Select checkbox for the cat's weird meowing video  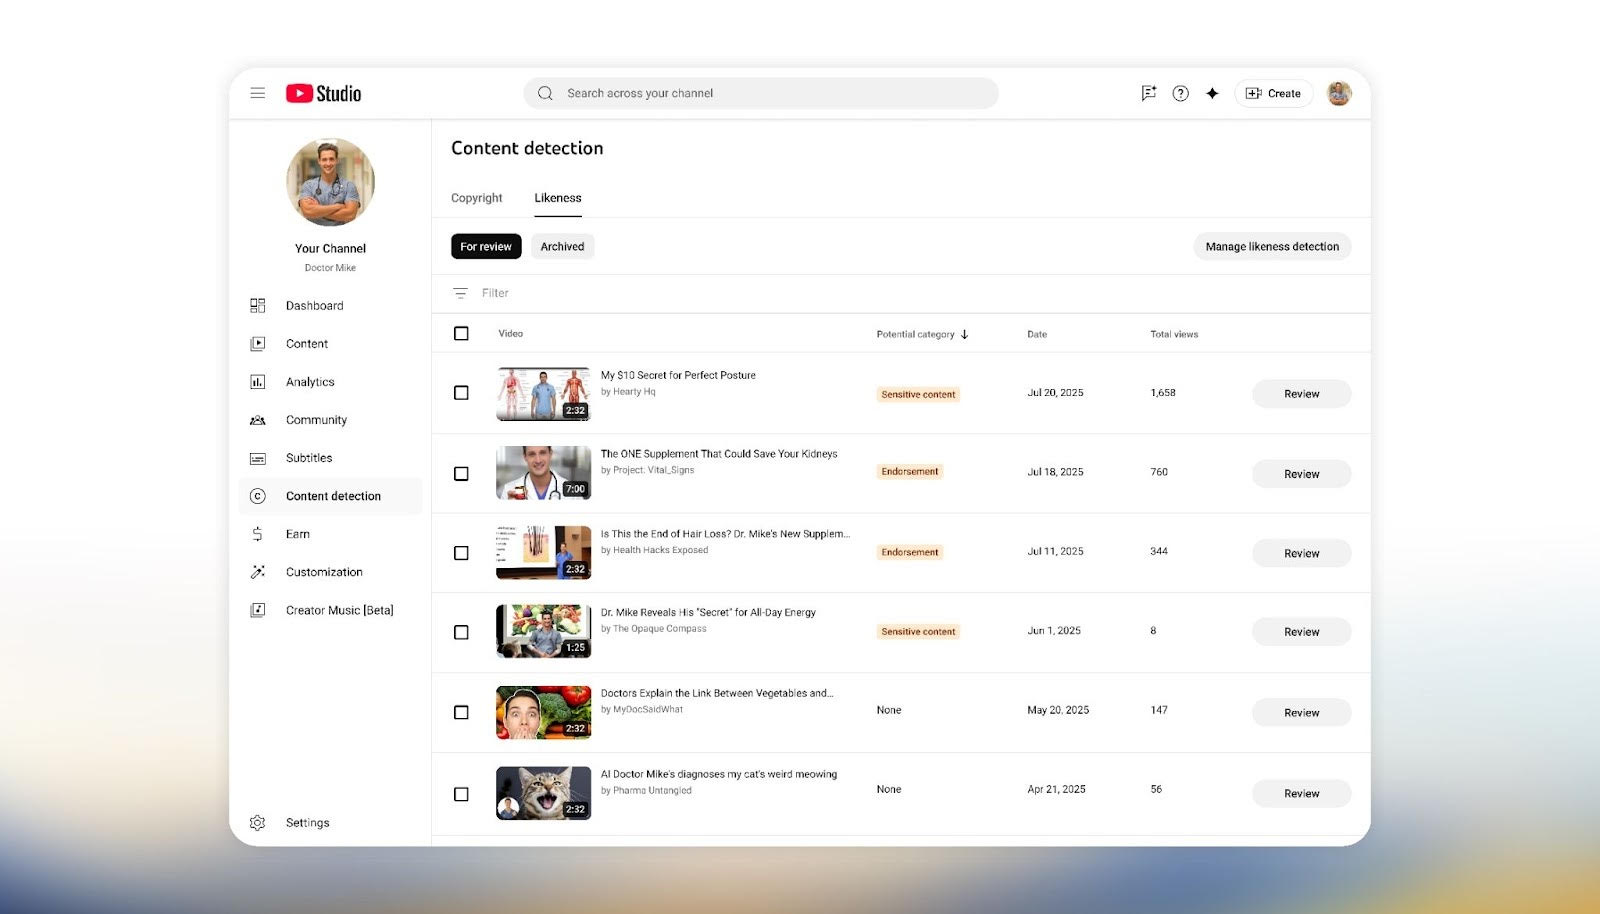[461, 794]
